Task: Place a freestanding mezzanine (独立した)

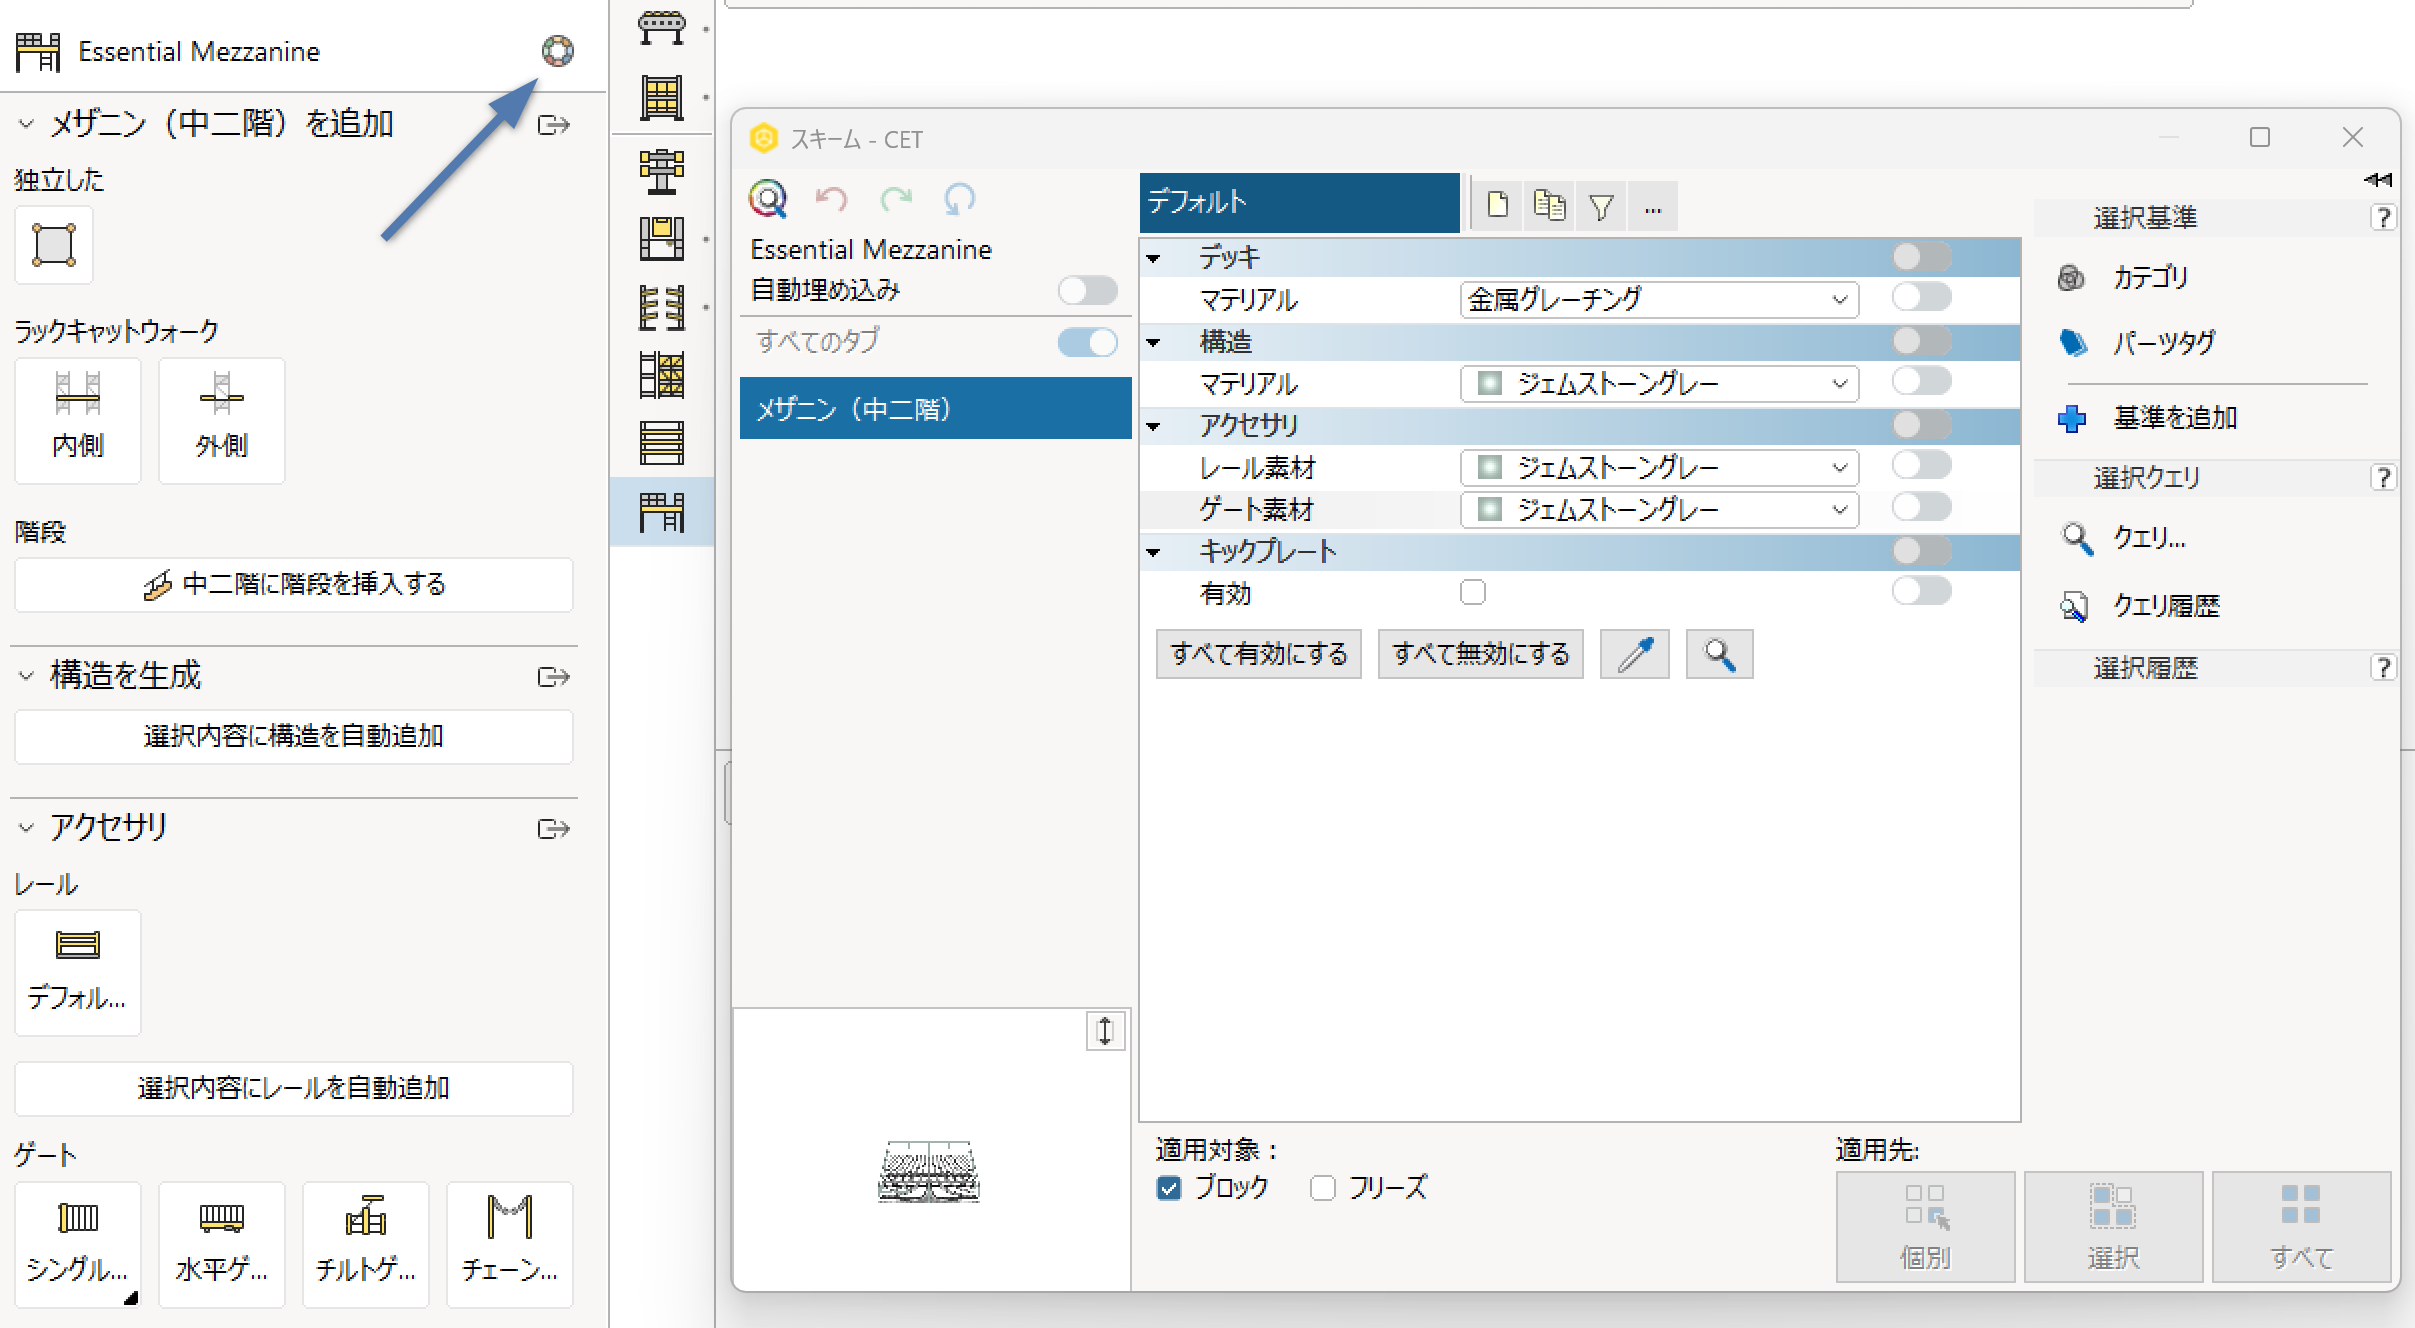Action: click(x=54, y=245)
